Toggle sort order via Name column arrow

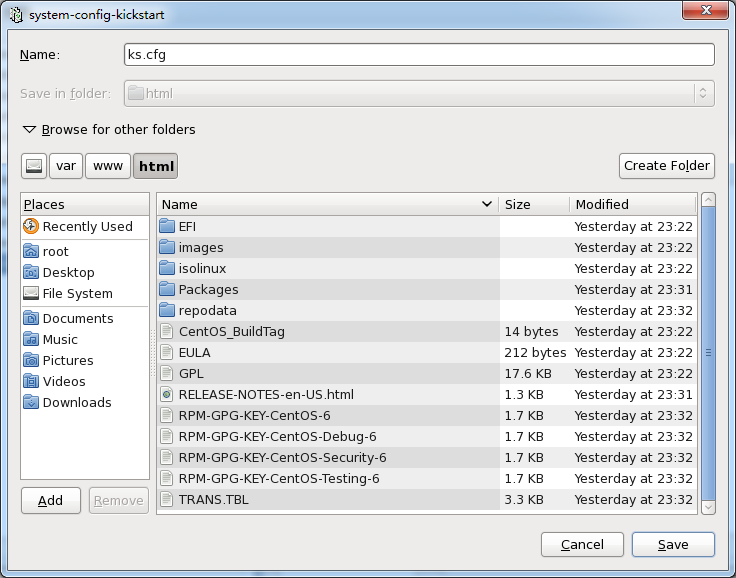click(487, 204)
